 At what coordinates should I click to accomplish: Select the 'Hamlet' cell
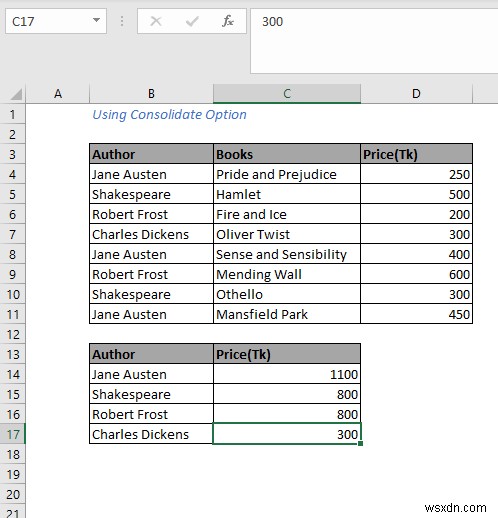tap(287, 194)
